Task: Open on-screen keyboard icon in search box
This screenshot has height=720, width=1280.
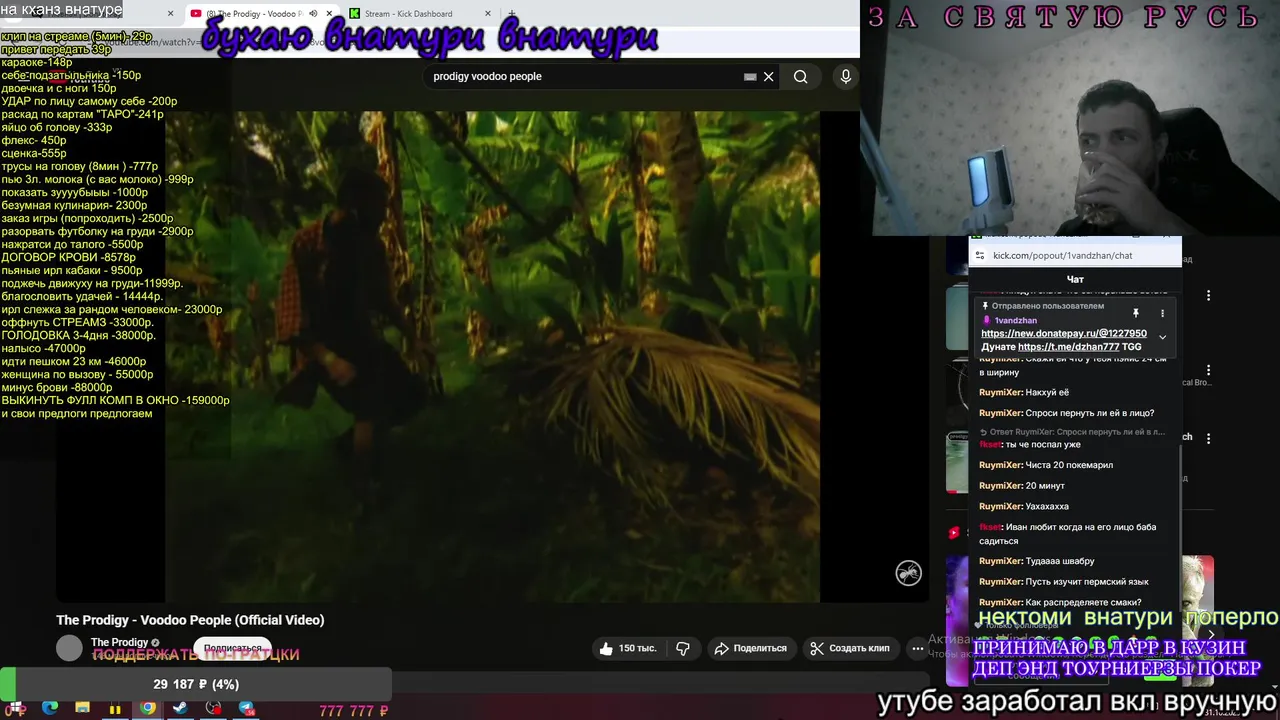Action: (750, 77)
